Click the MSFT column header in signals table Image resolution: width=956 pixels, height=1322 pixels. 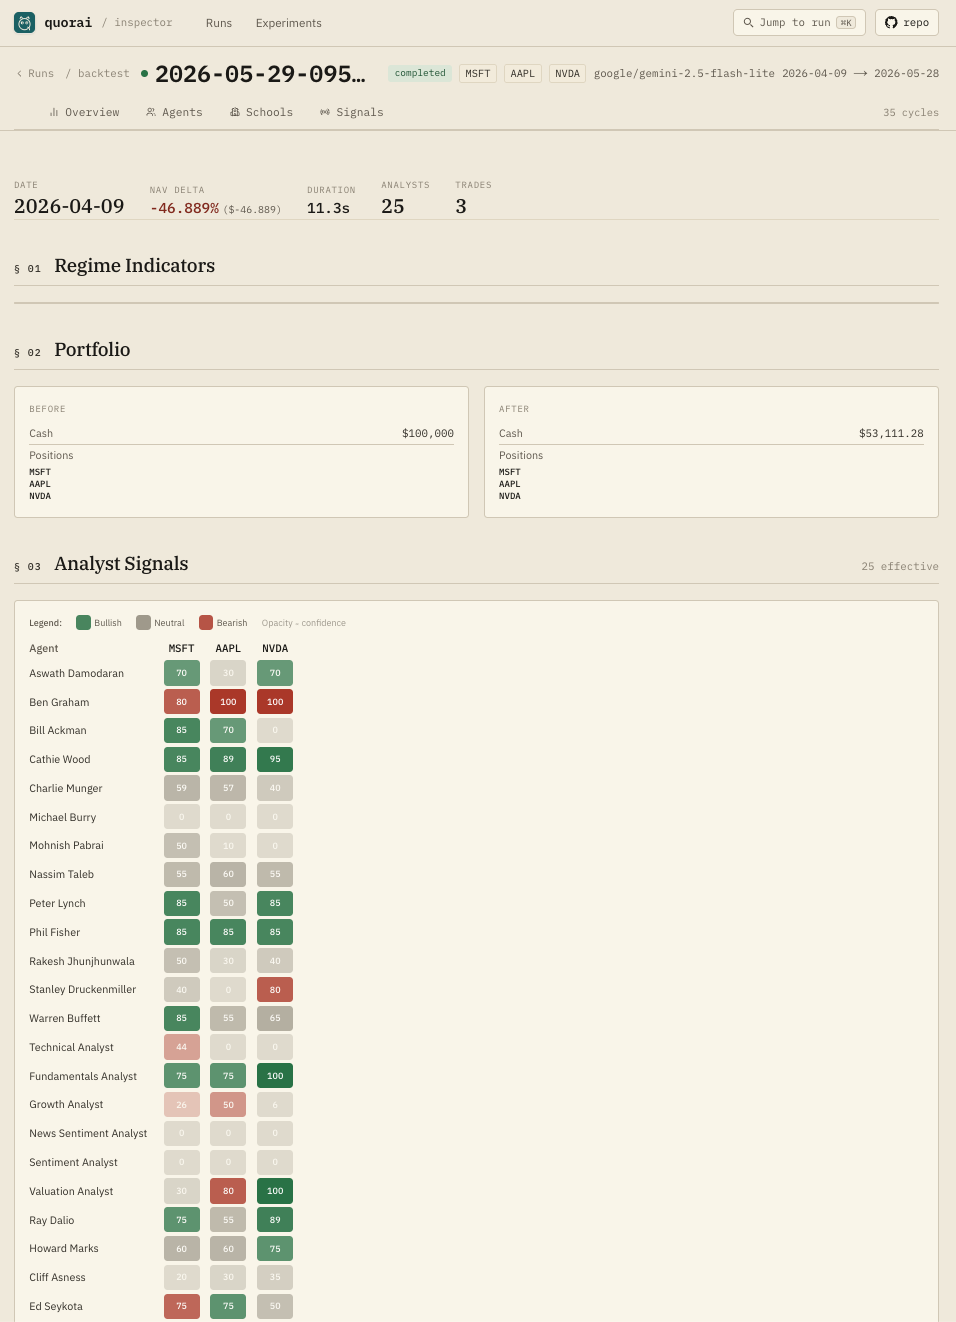[182, 649]
